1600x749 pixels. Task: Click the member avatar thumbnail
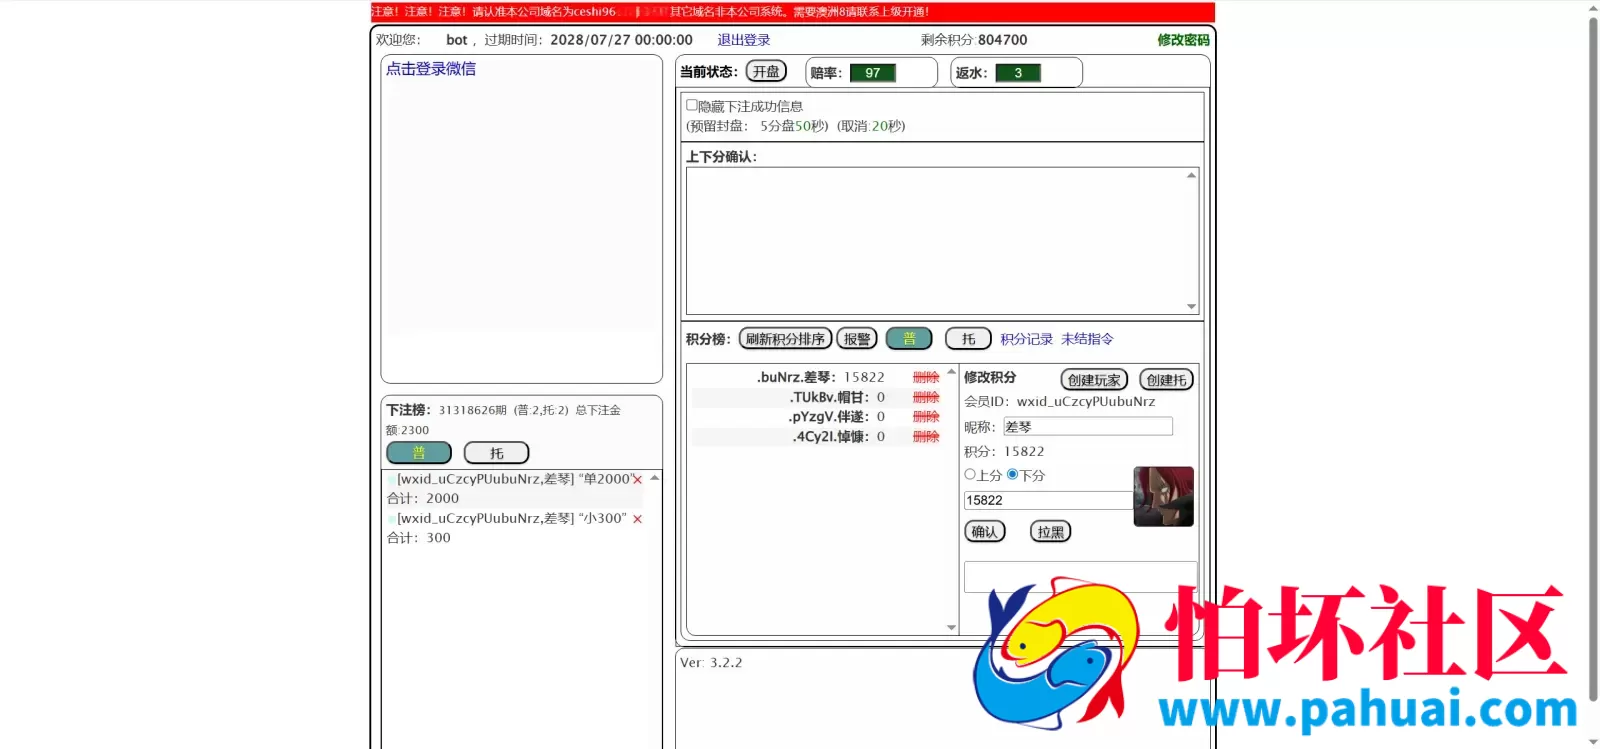click(1163, 496)
